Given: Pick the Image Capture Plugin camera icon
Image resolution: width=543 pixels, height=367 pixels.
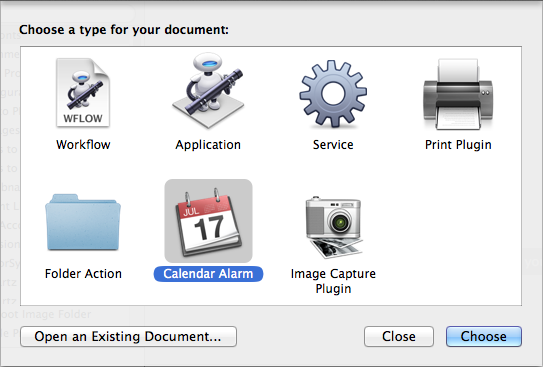Looking at the screenshot, I should click(333, 227).
